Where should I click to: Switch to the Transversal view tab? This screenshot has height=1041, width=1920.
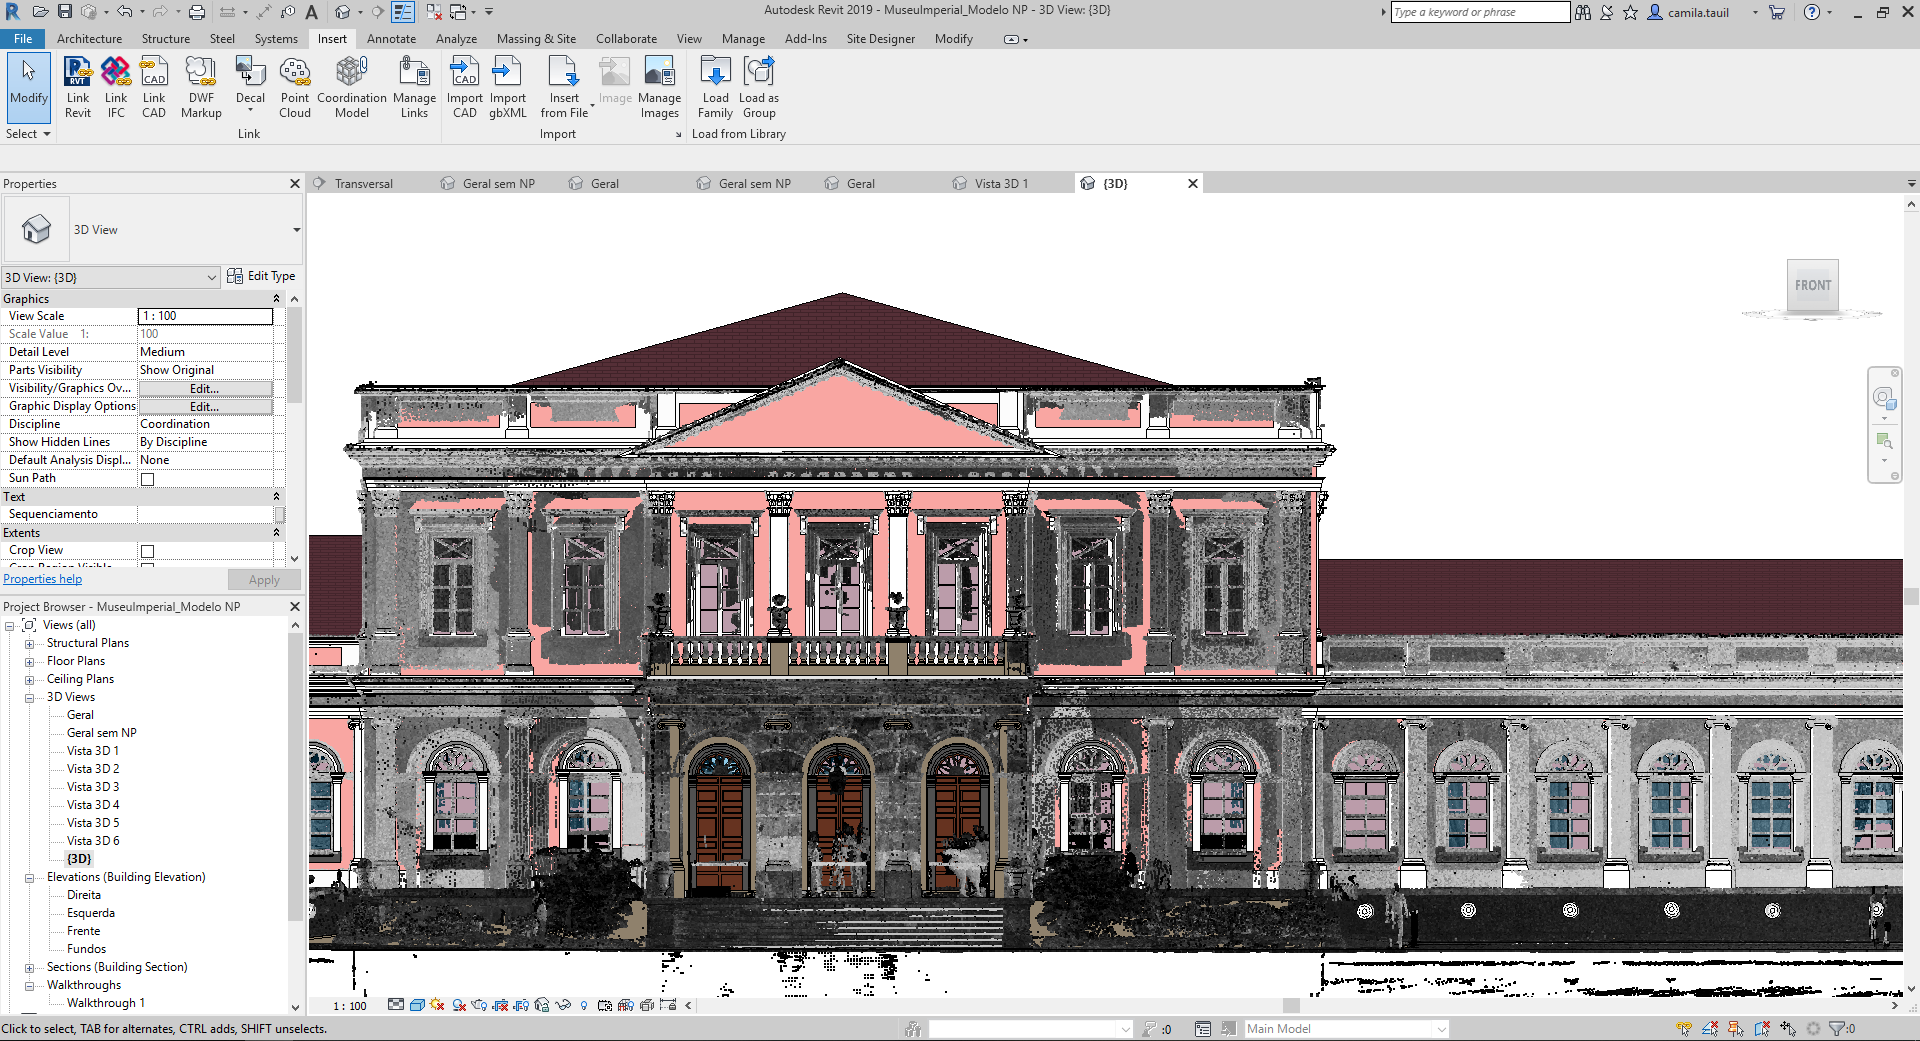coord(363,184)
